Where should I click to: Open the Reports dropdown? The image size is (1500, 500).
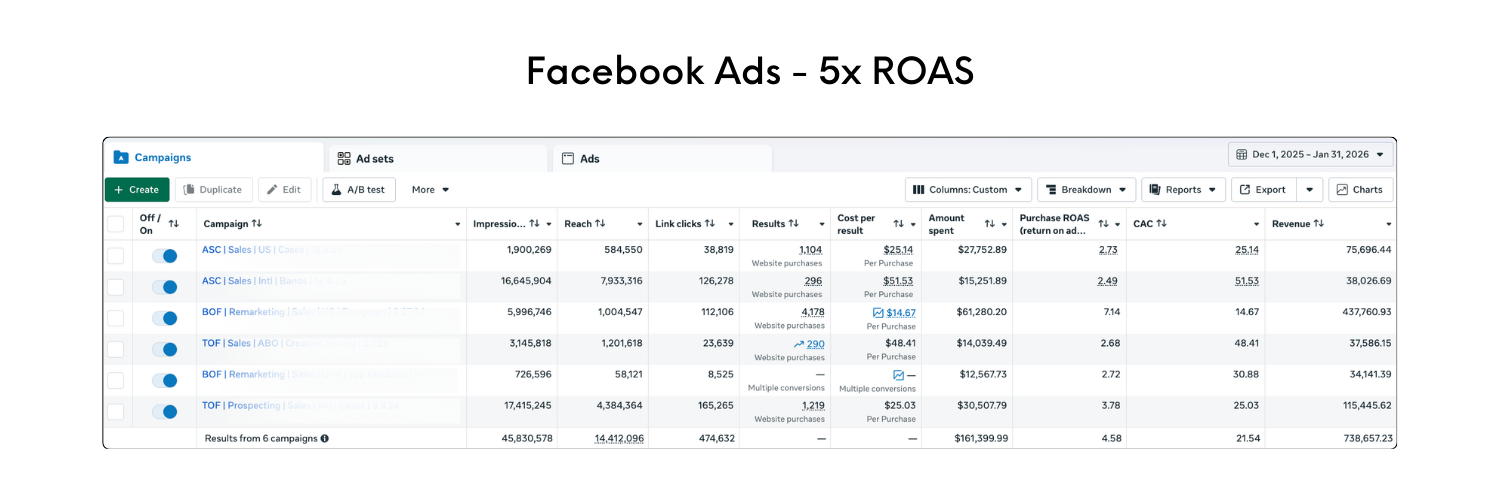point(1183,189)
